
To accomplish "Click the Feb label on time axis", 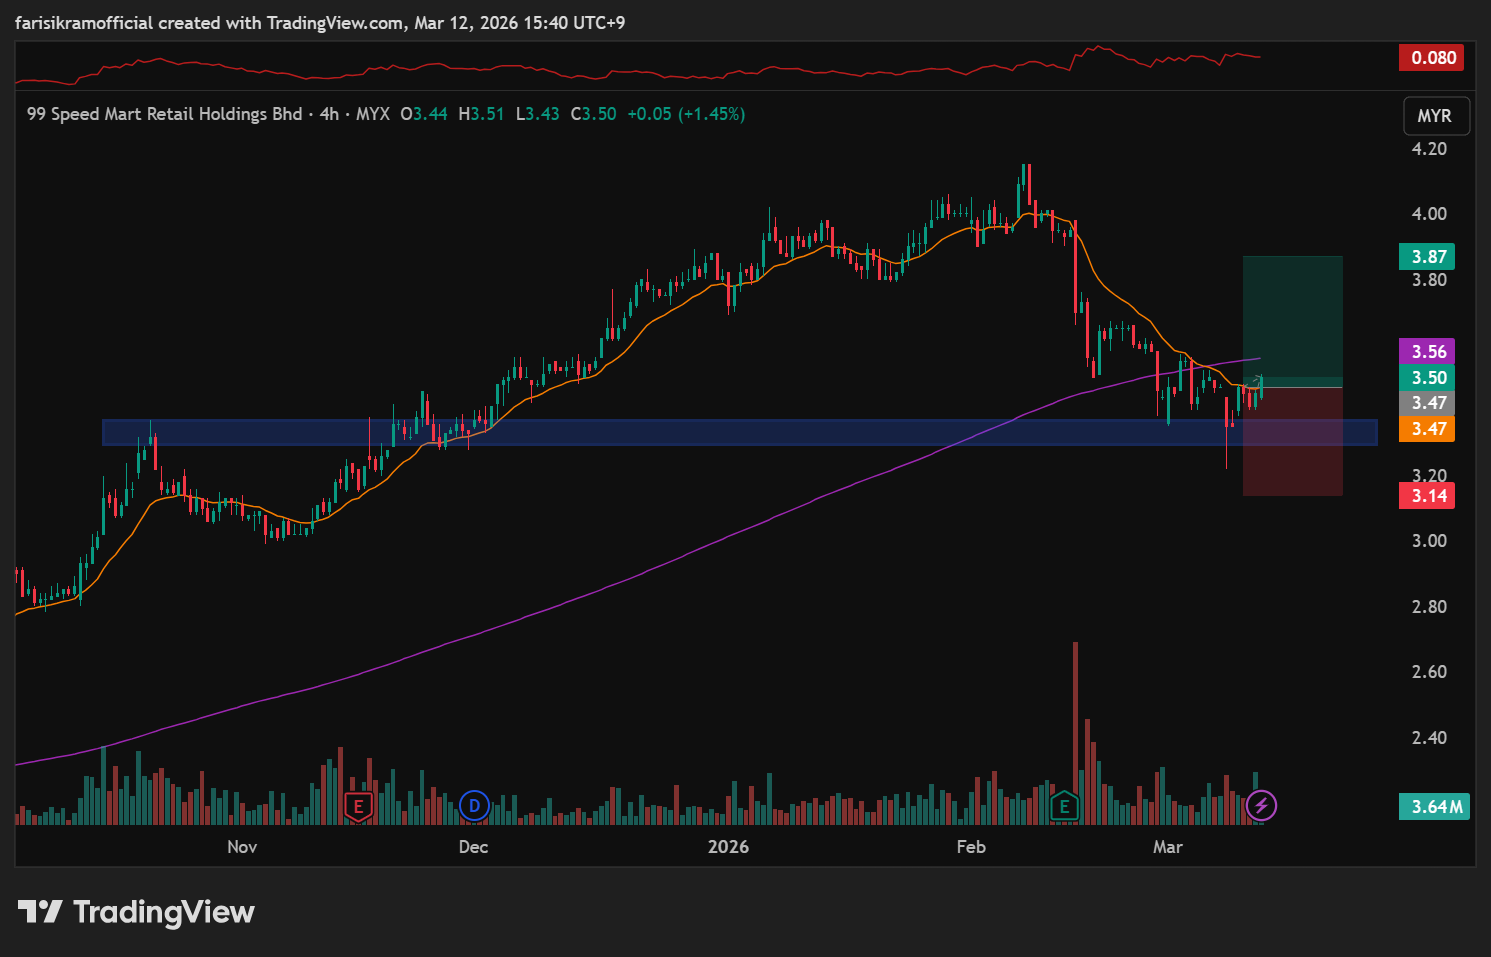I will 971,847.
